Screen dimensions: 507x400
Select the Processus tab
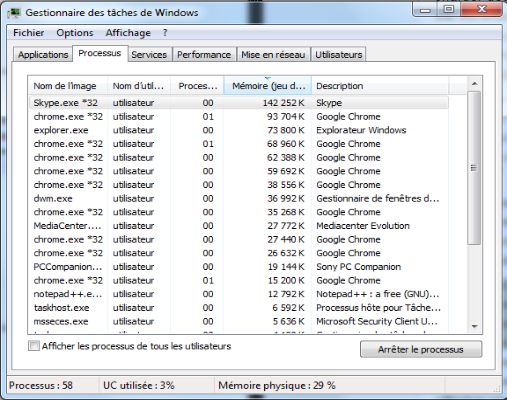pyautogui.click(x=100, y=53)
